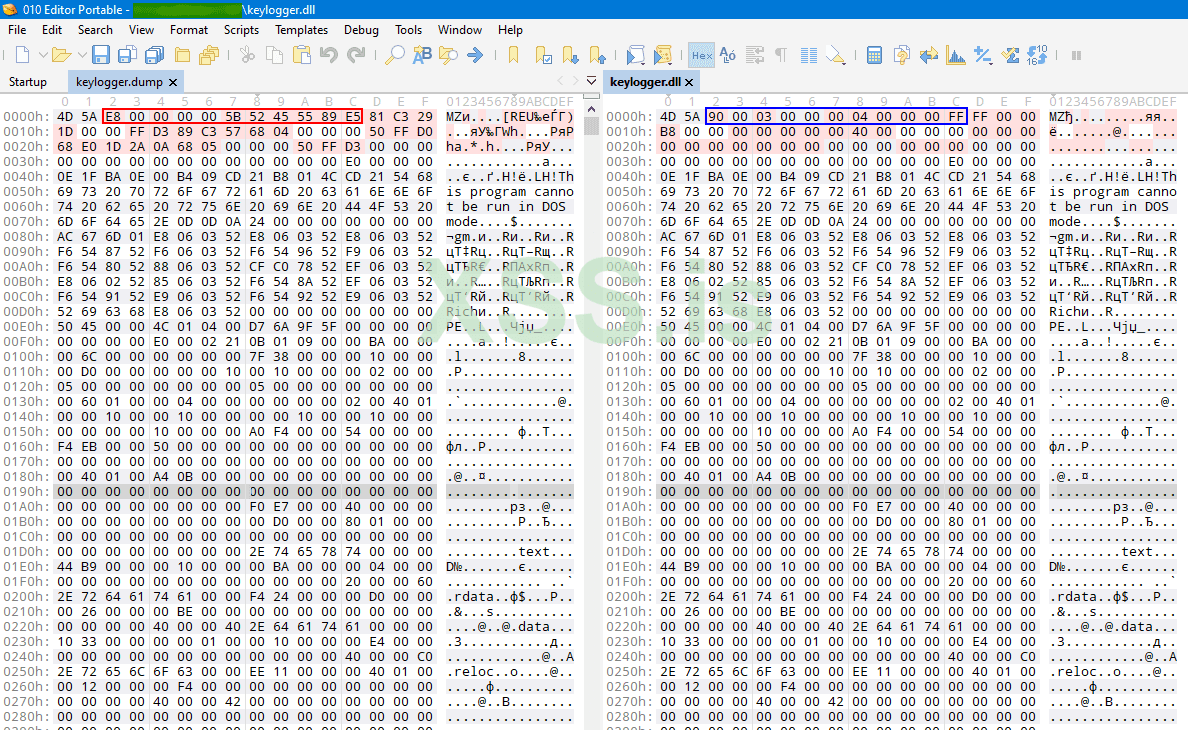Click the 4D byte at 0000h in keylogger.dll

click(667, 117)
